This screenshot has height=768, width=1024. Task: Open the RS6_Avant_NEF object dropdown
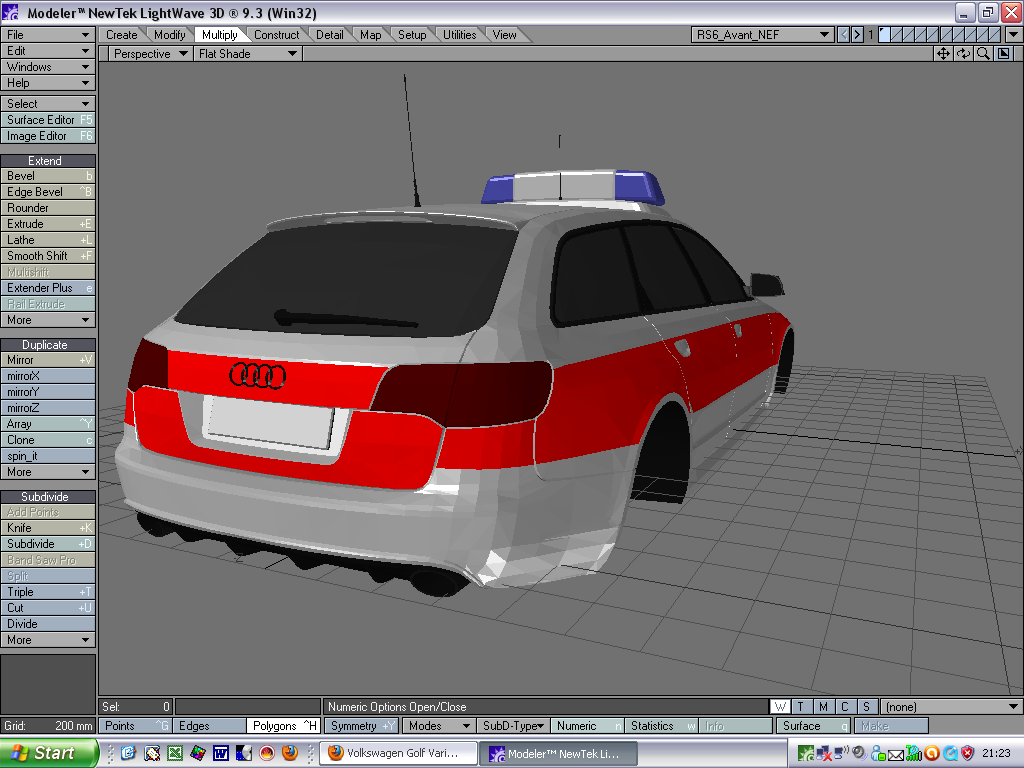click(x=762, y=35)
